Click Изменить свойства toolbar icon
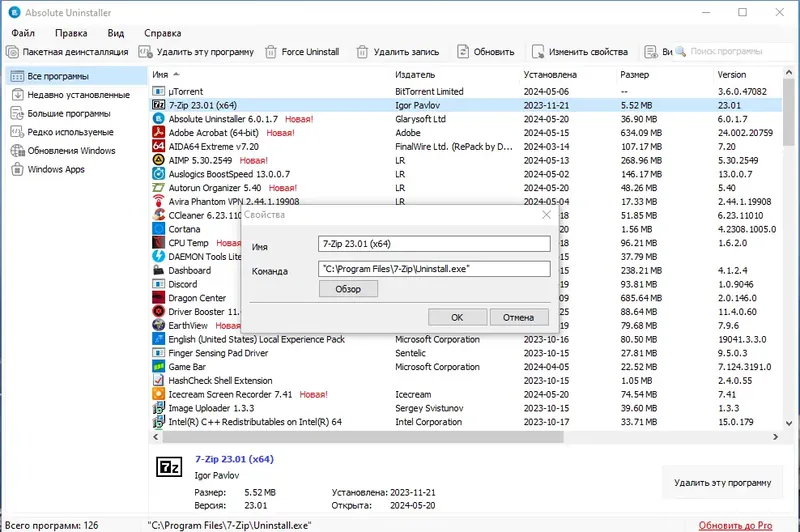800x532 pixels. 538,52
